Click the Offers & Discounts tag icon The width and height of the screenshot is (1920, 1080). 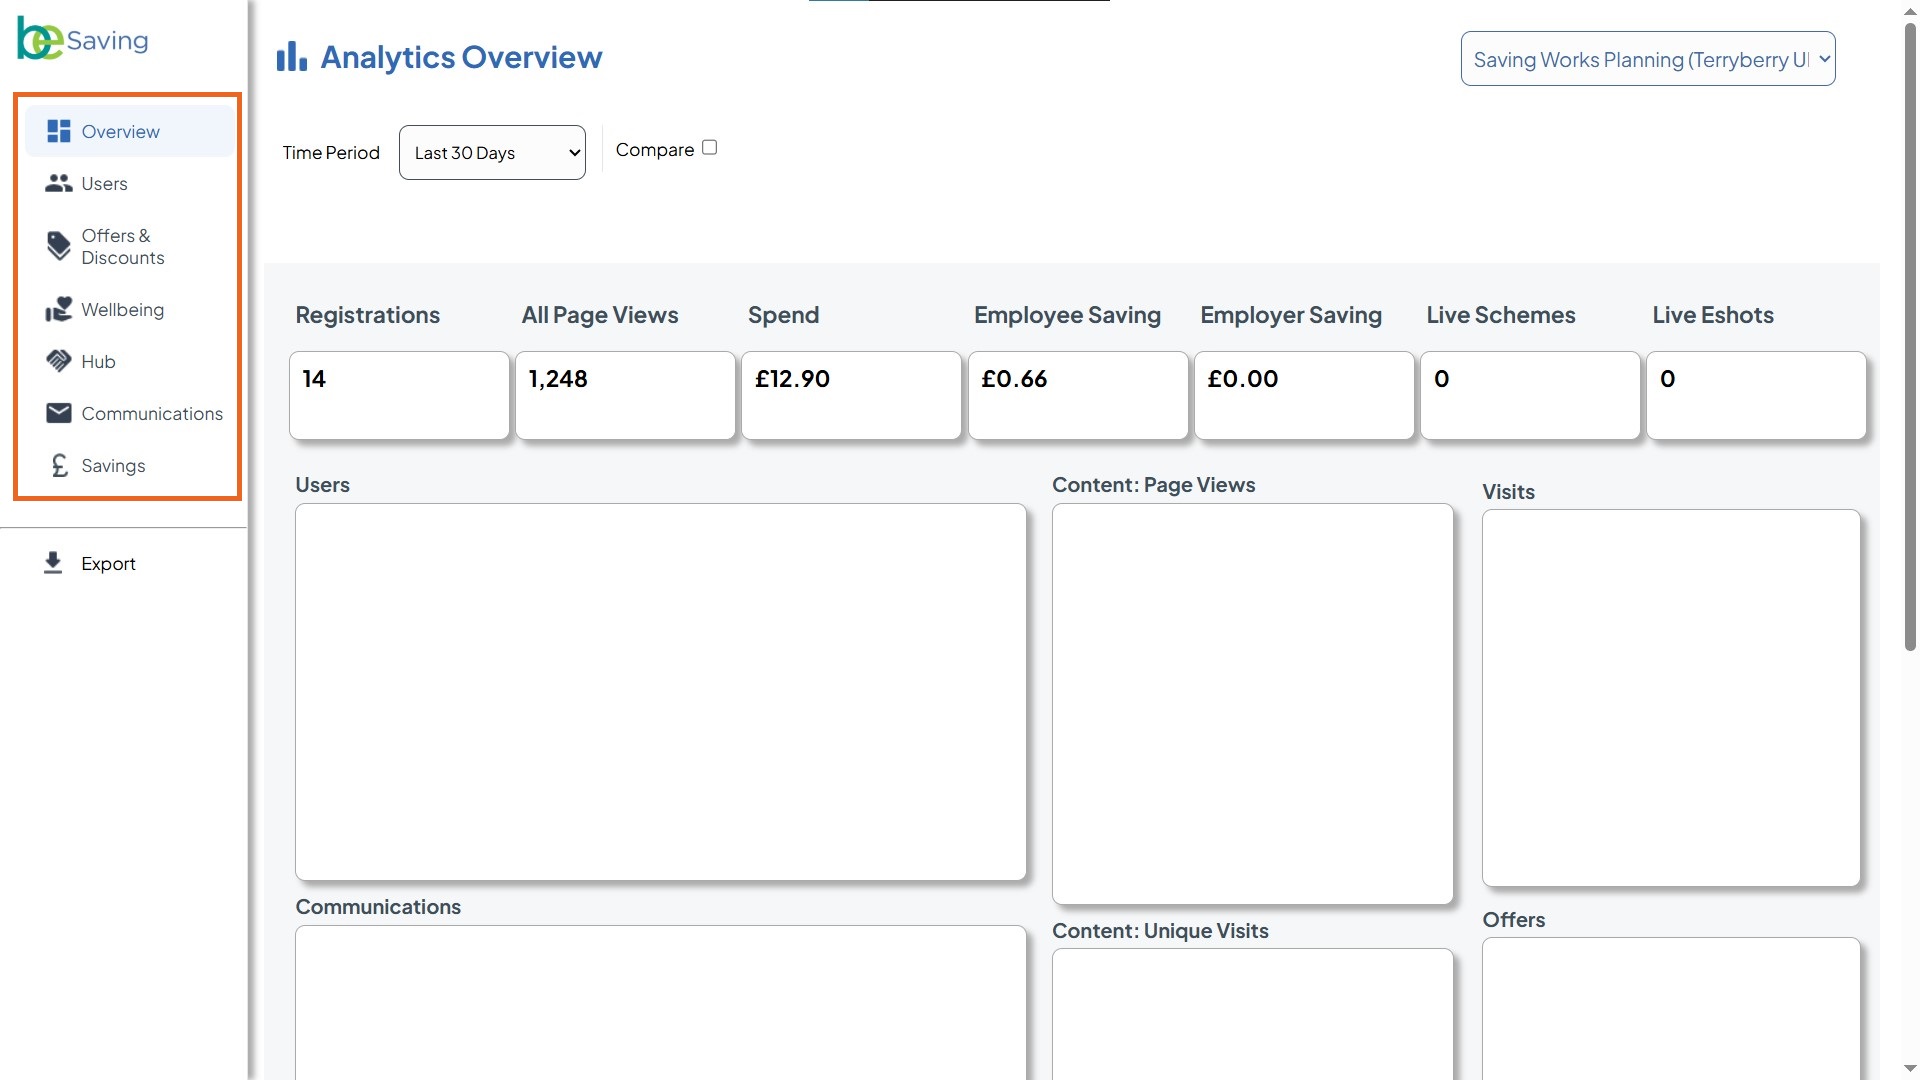pyautogui.click(x=59, y=246)
